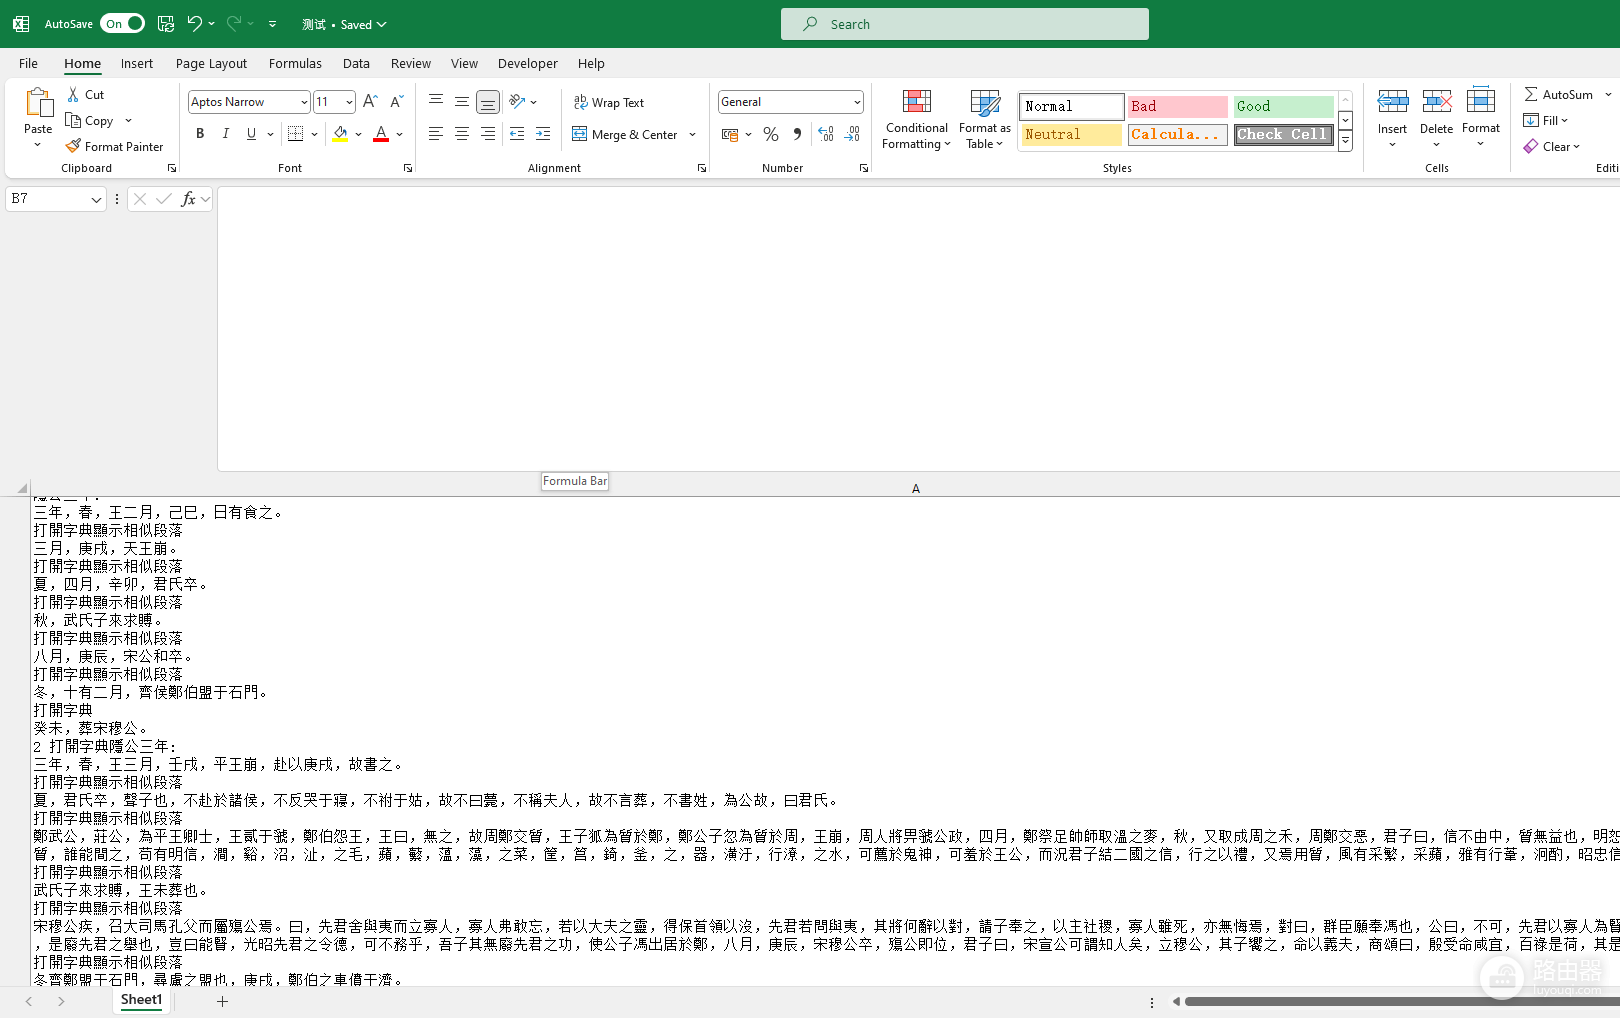Open the Format as Table menu
This screenshot has width=1620, height=1018.
click(x=985, y=119)
